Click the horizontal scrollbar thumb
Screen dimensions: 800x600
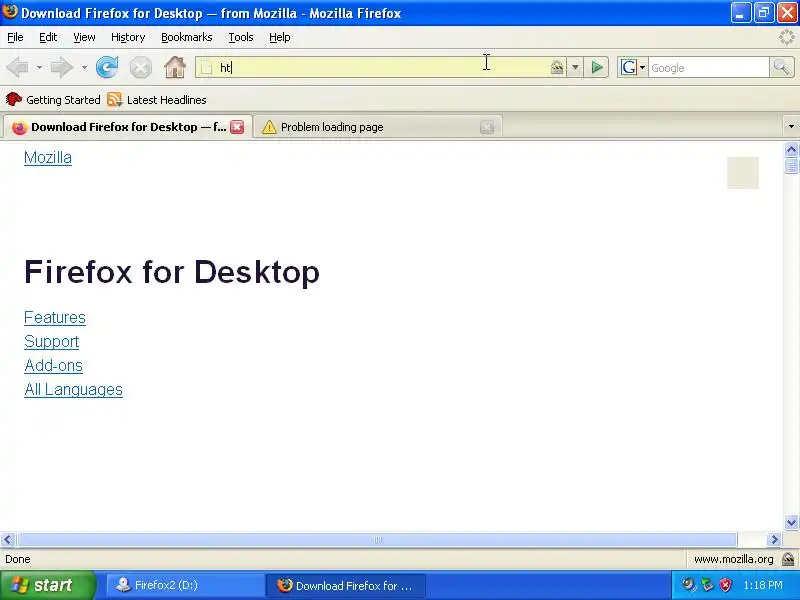tap(378, 539)
